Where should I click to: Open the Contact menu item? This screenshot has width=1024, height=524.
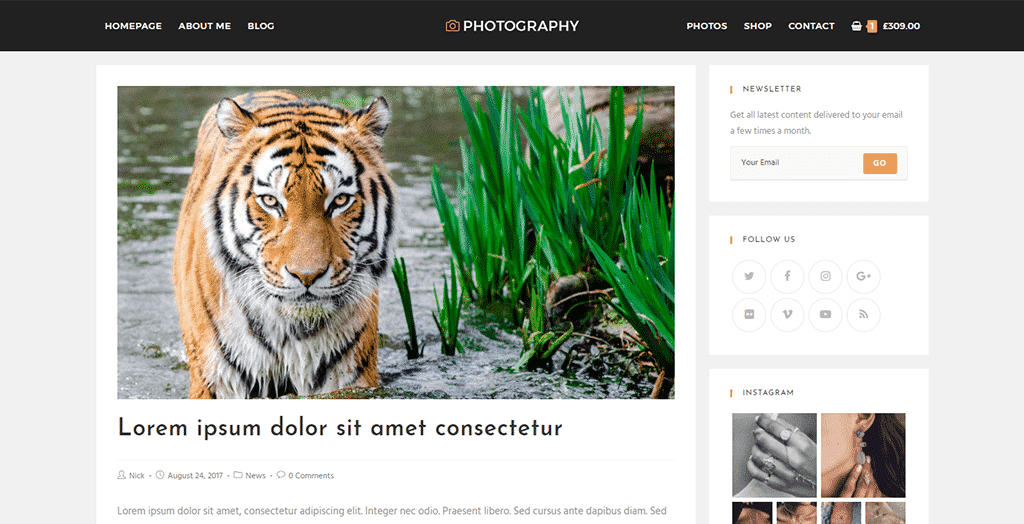811,26
